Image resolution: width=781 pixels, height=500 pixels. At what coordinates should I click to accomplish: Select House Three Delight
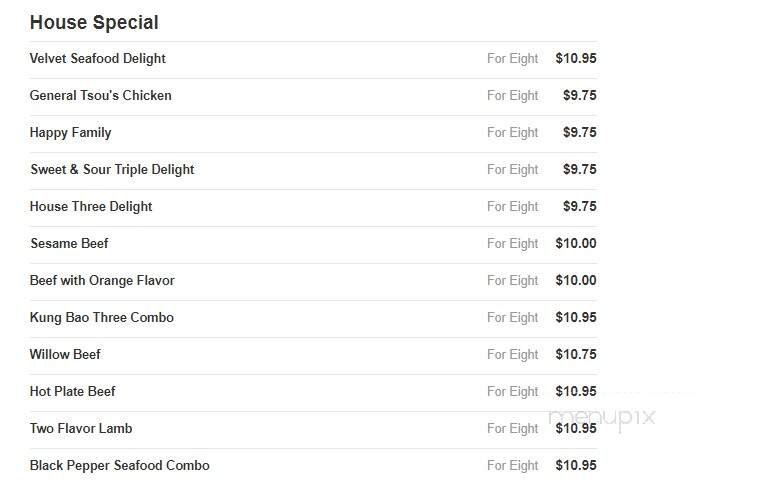[x=91, y=207]
